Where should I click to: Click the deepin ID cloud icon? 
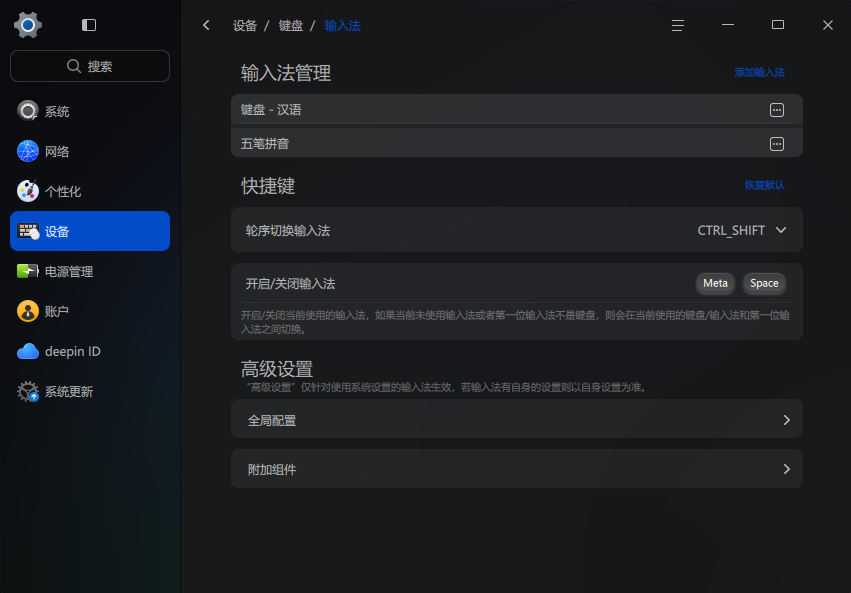(x=28, y=352)
